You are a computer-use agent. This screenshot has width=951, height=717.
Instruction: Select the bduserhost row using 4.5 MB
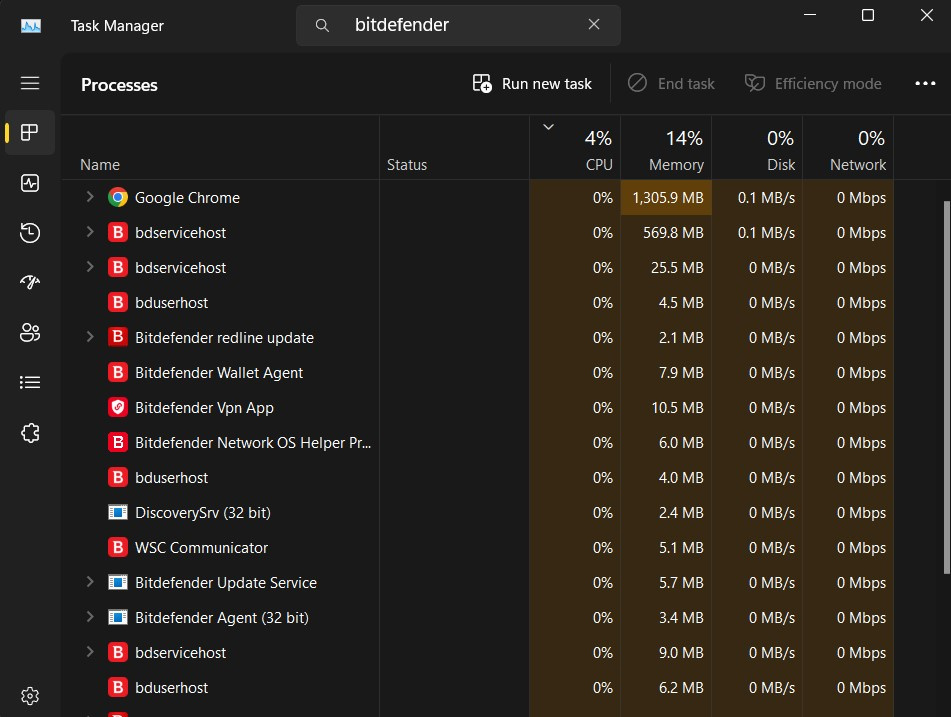coord(477,303)
